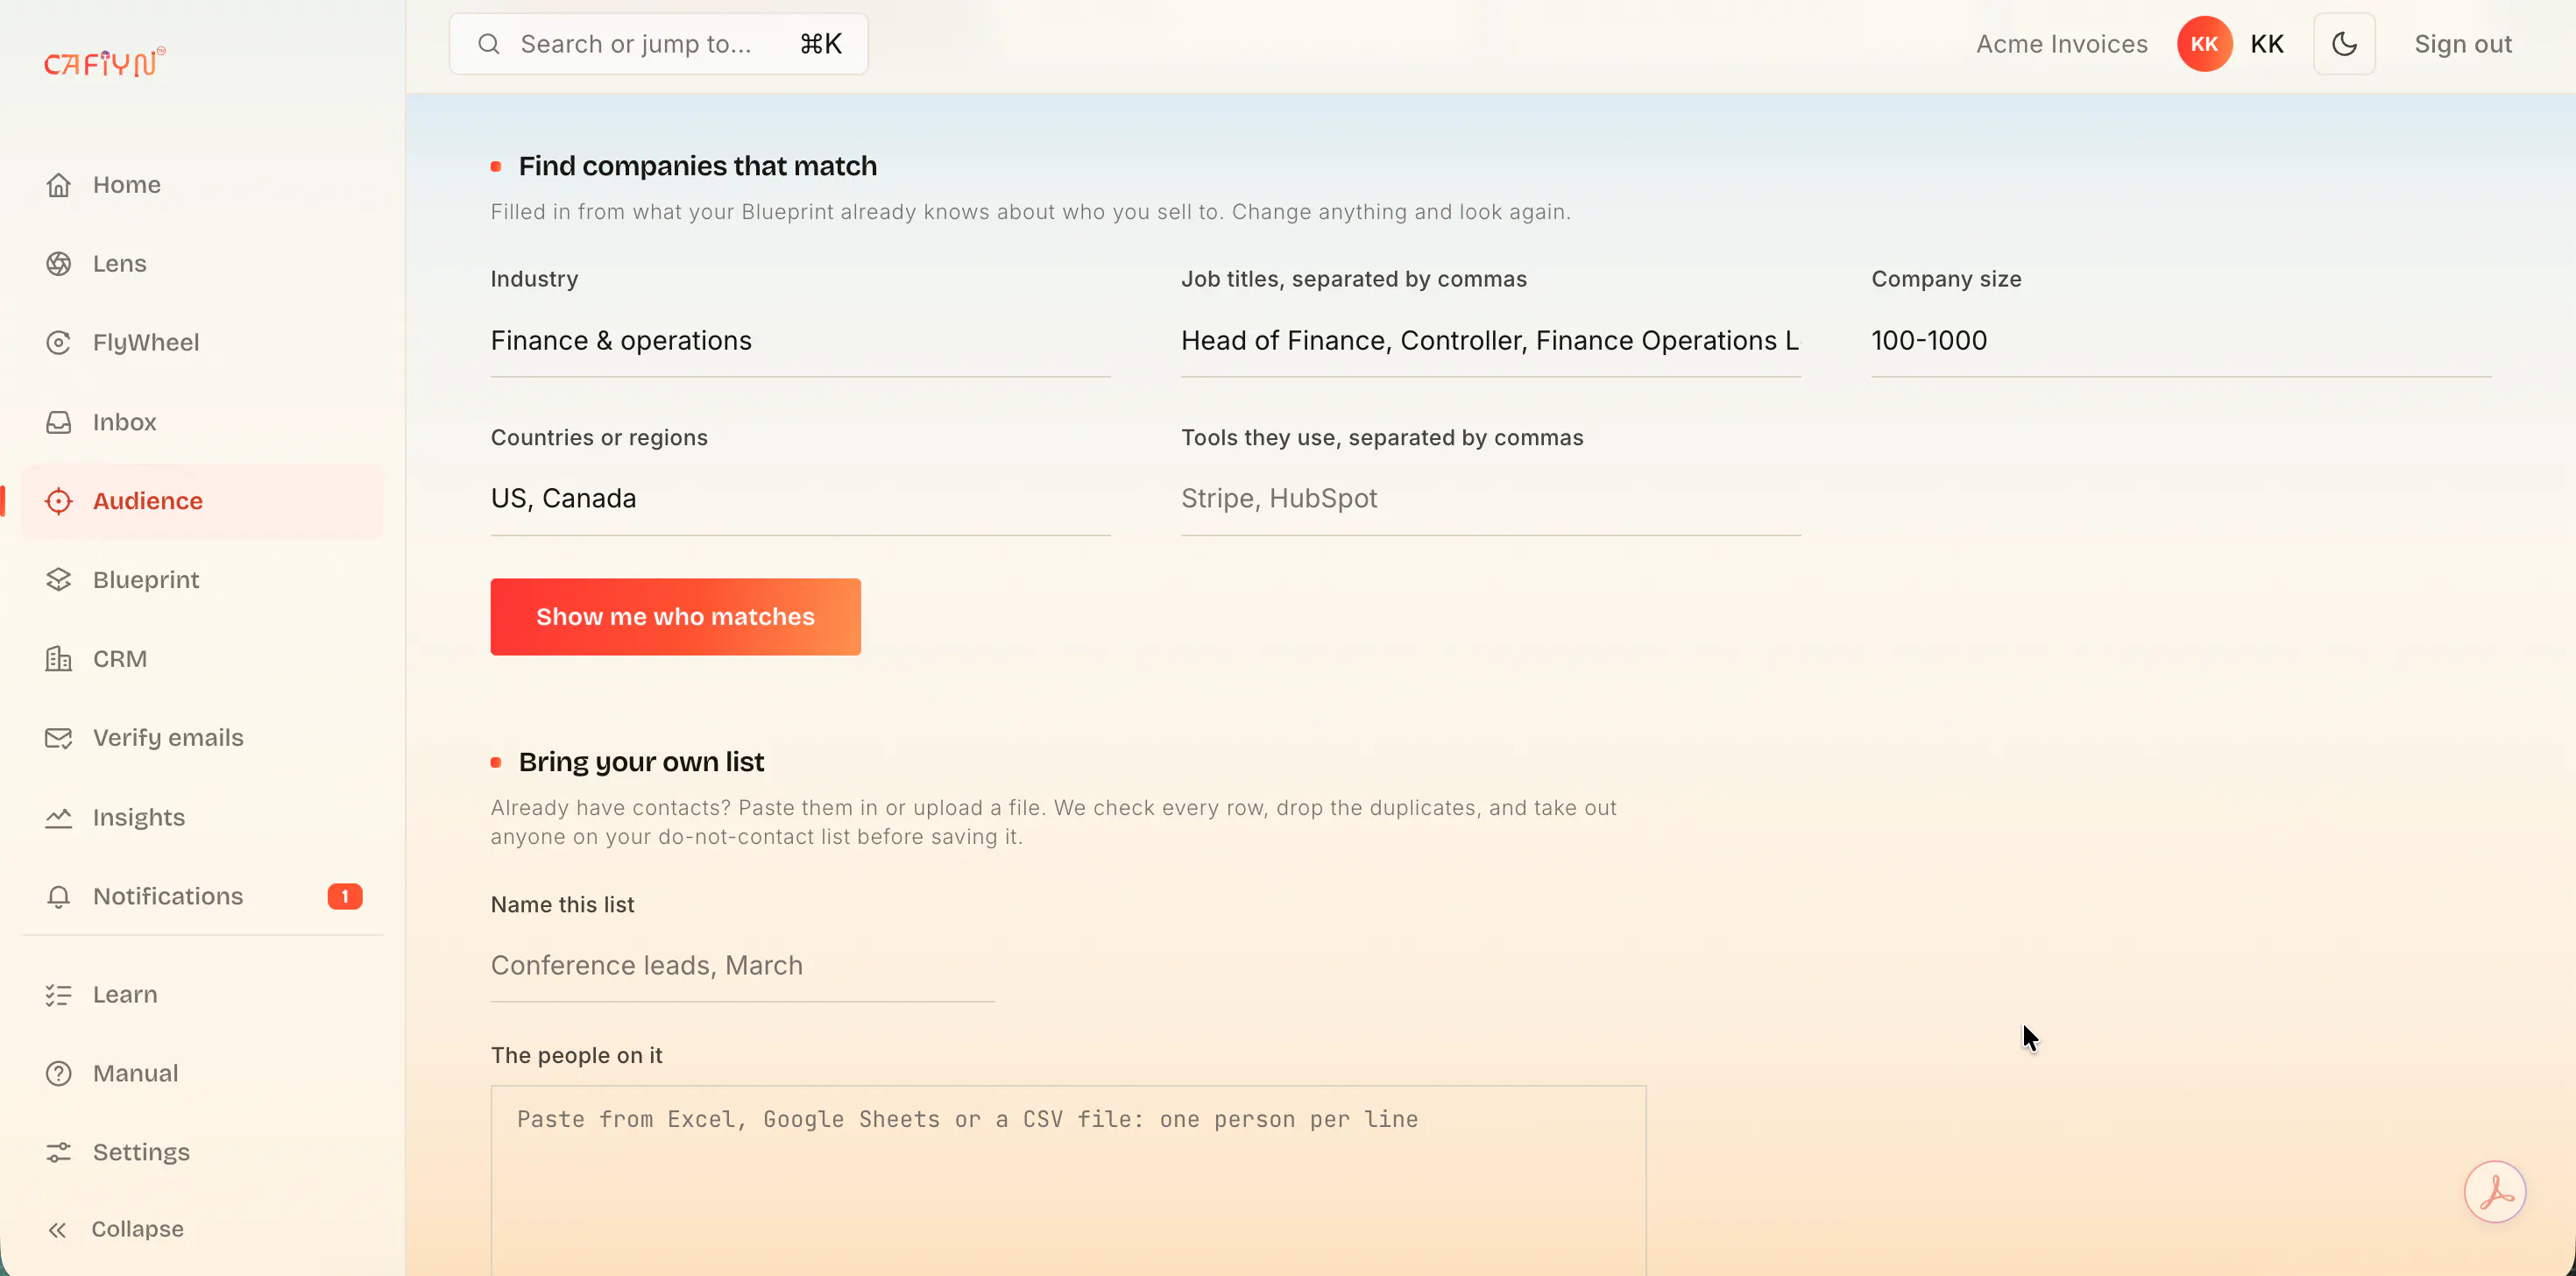2576x1276 pixels.
Task: Click the Notifications badge showing 1
Action: [345, 897]
